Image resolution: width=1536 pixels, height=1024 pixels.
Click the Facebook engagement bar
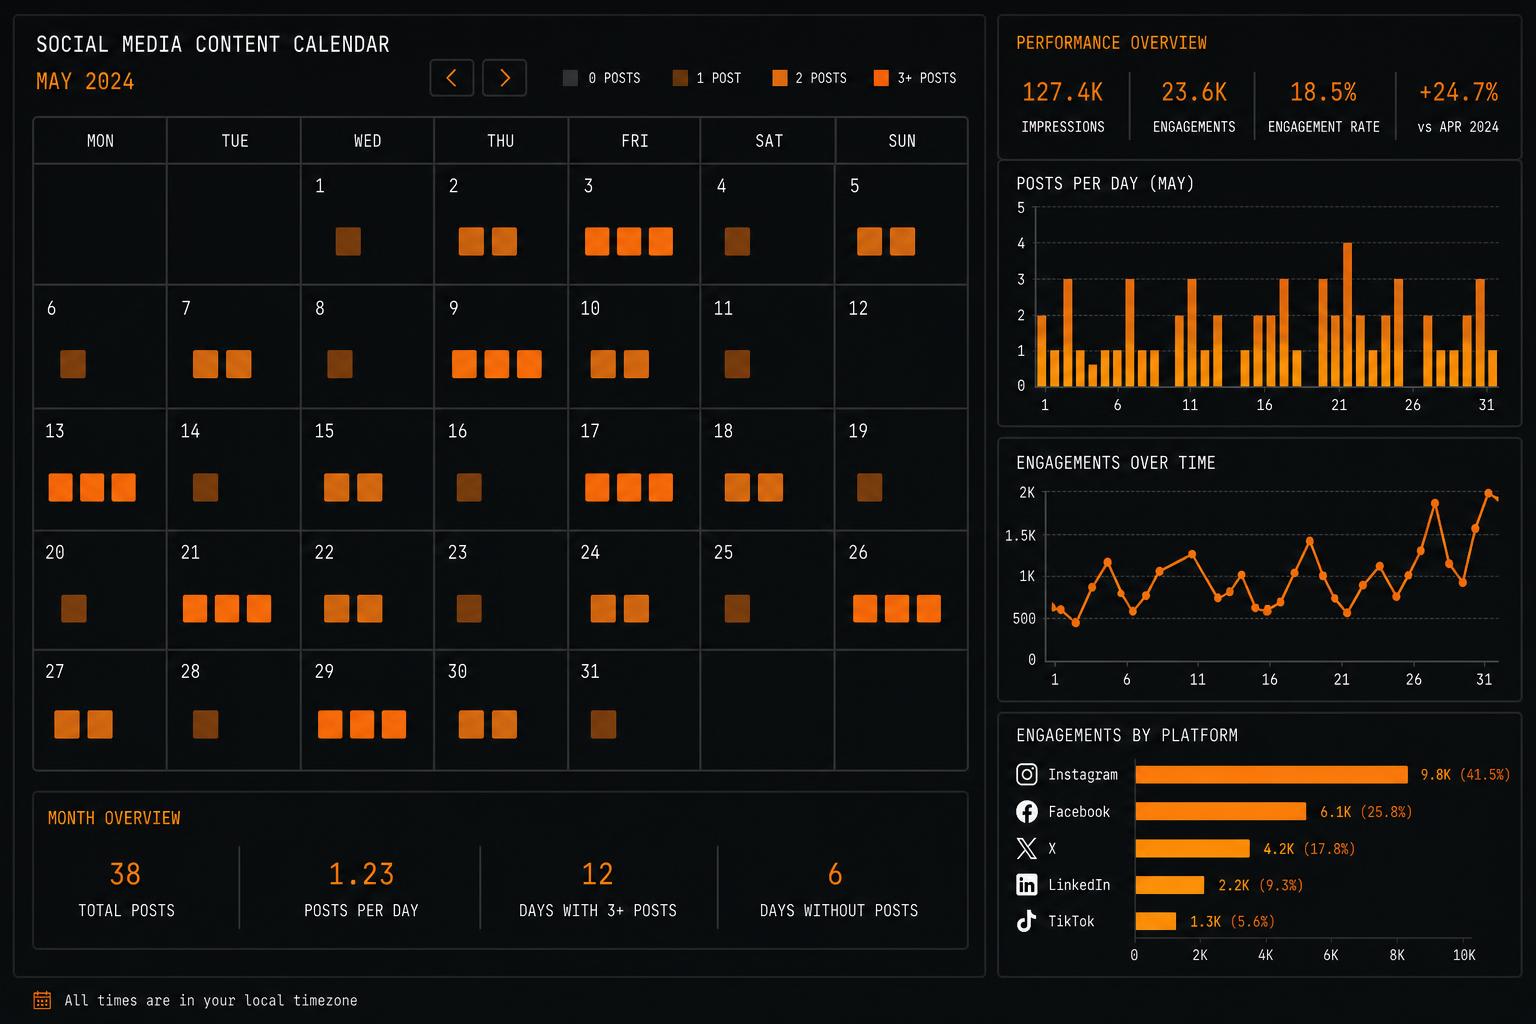click(1221, 811)
